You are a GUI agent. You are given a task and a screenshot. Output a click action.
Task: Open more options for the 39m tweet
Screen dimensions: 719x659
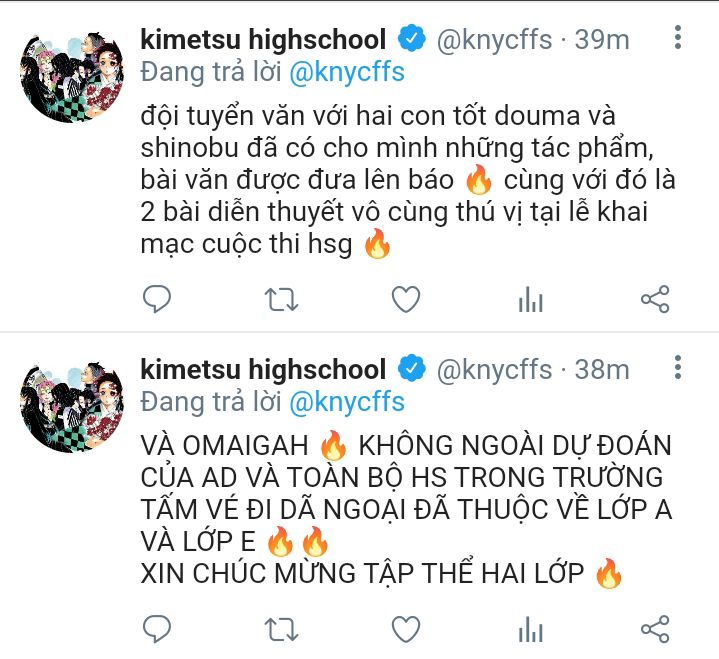pos(678,37)
